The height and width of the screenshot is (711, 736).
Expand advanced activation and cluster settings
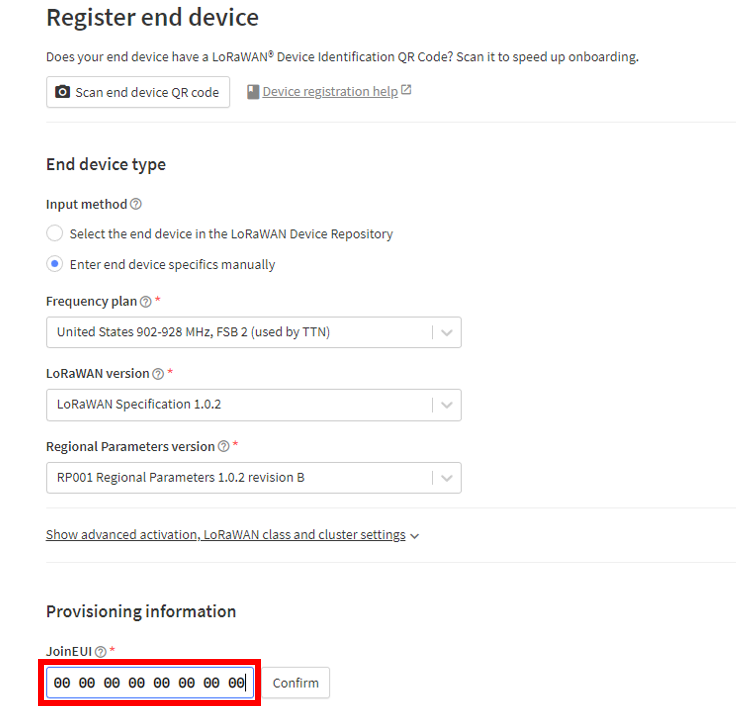coord(226,535)
